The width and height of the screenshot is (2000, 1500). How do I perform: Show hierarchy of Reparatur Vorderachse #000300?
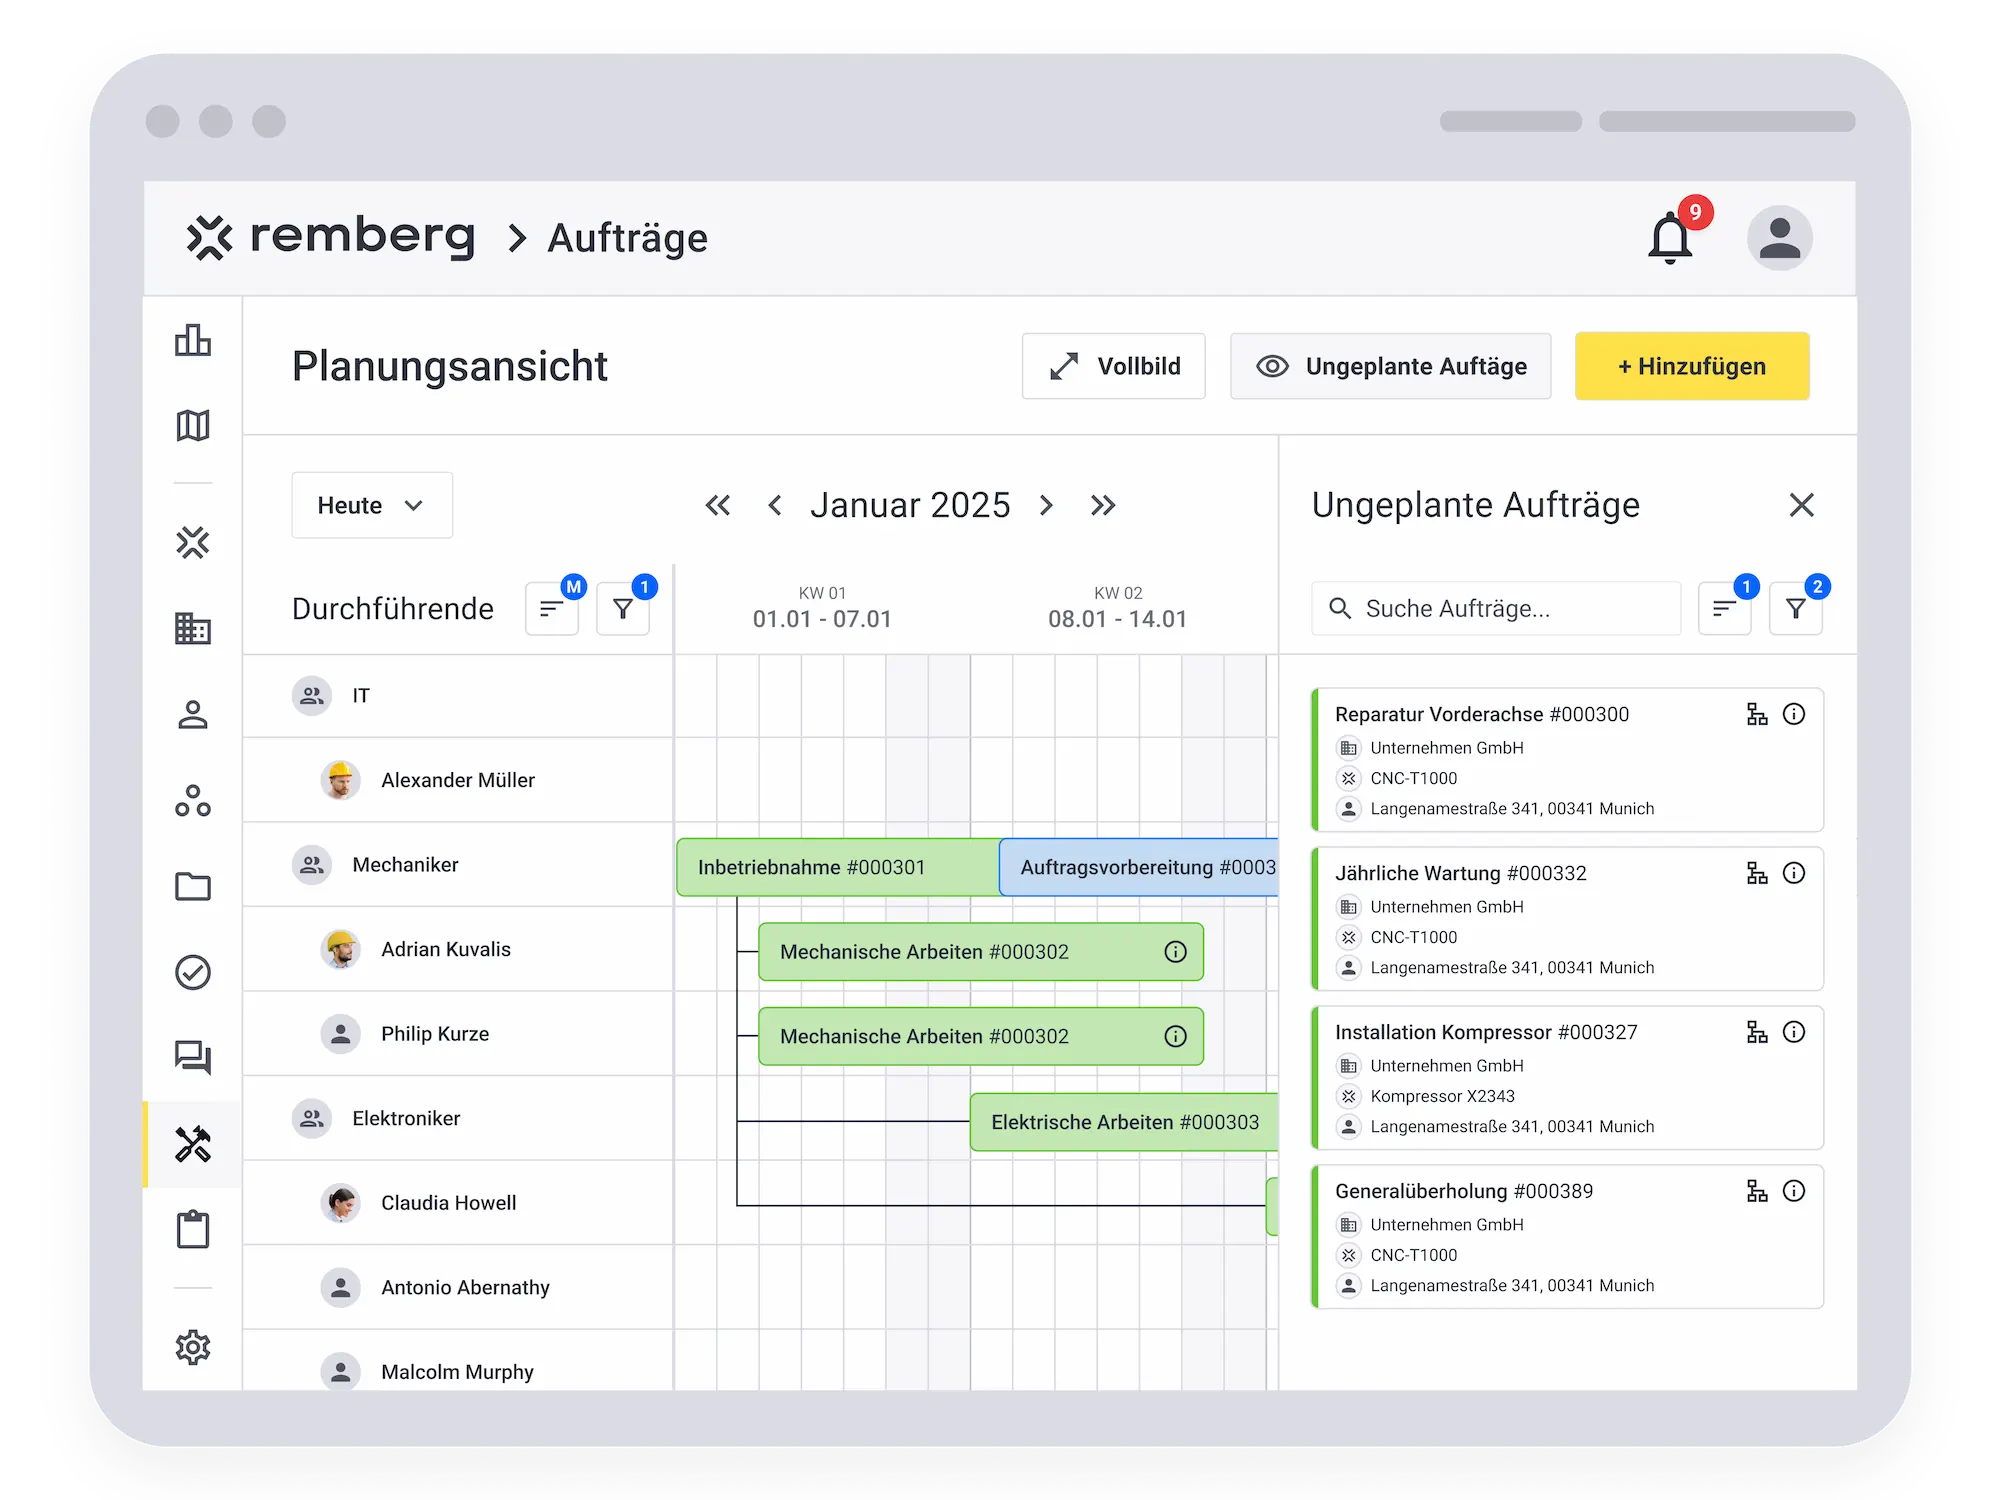[x=1756, y=714]
